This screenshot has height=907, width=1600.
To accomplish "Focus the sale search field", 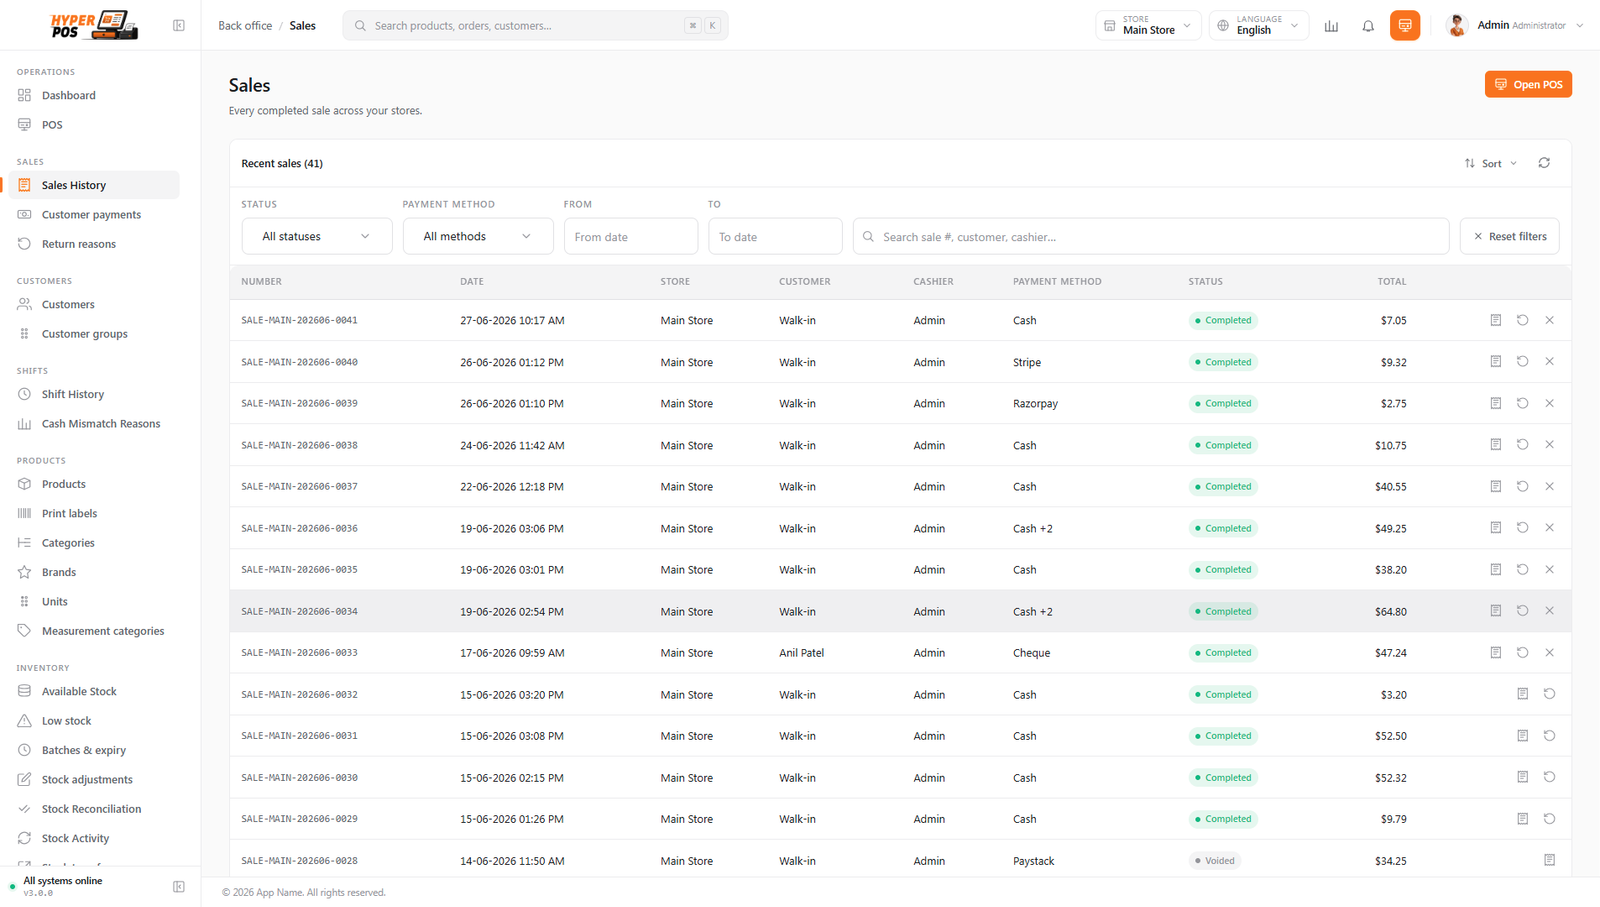I will pos(1150,237).
